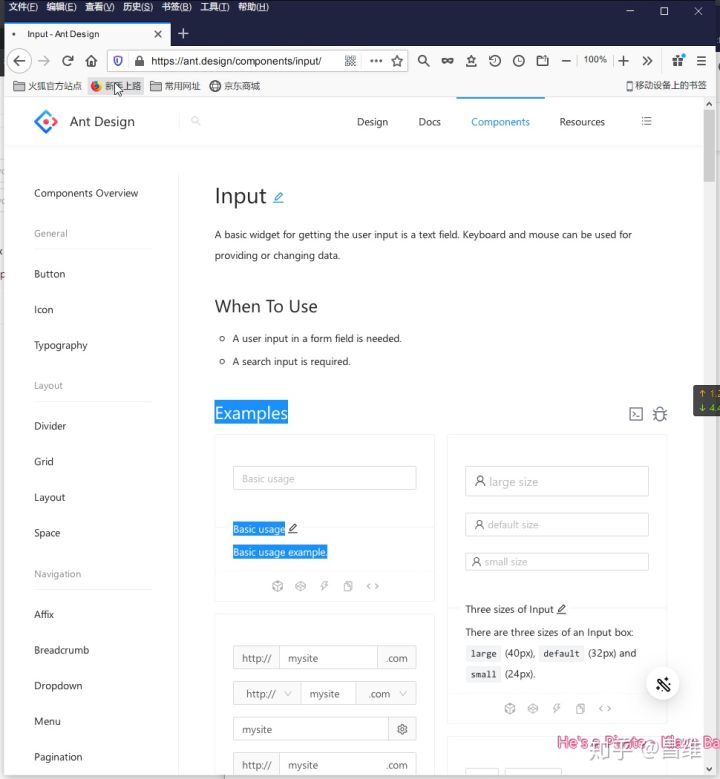
Task: Click the floating theme button at bottom right
Action: 663,684
